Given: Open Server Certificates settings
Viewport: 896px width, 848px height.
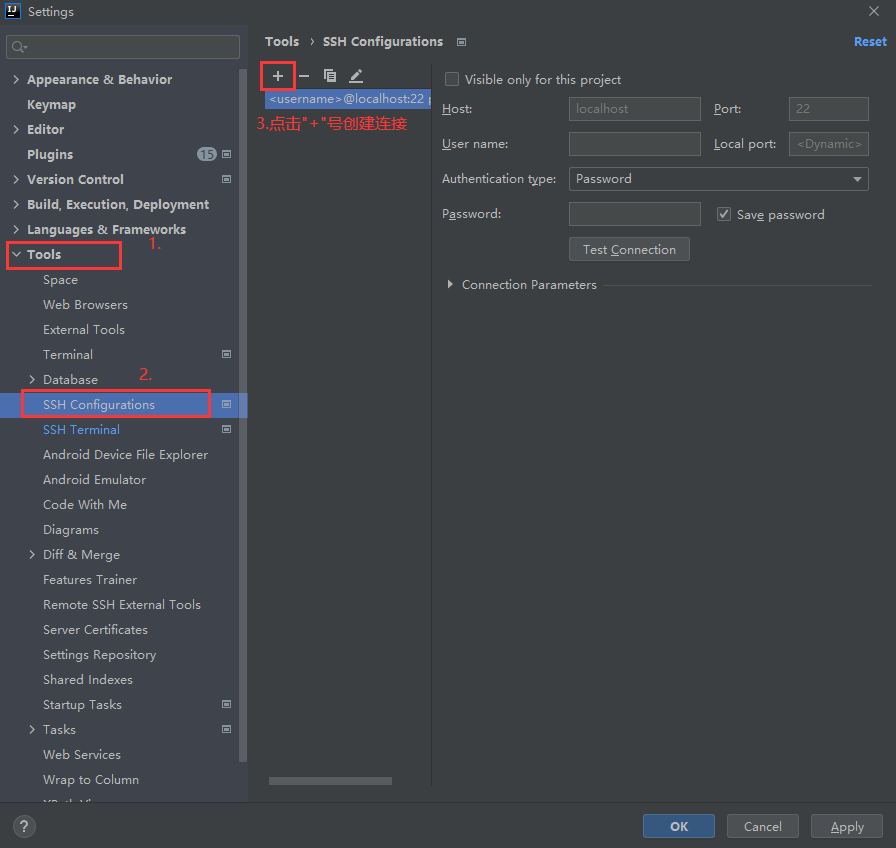Looking at the screenshot, I should [95, 630].
